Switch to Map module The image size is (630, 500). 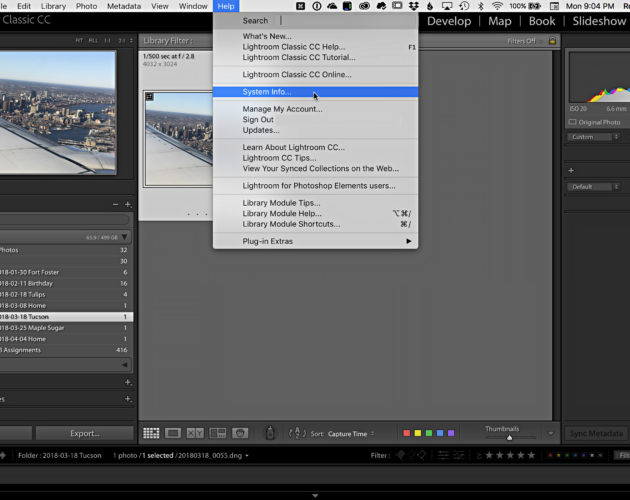(499, 21)
